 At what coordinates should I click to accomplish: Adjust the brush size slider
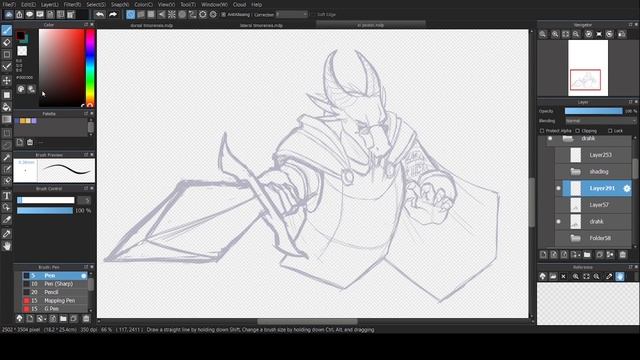click(x=46, y=200)
